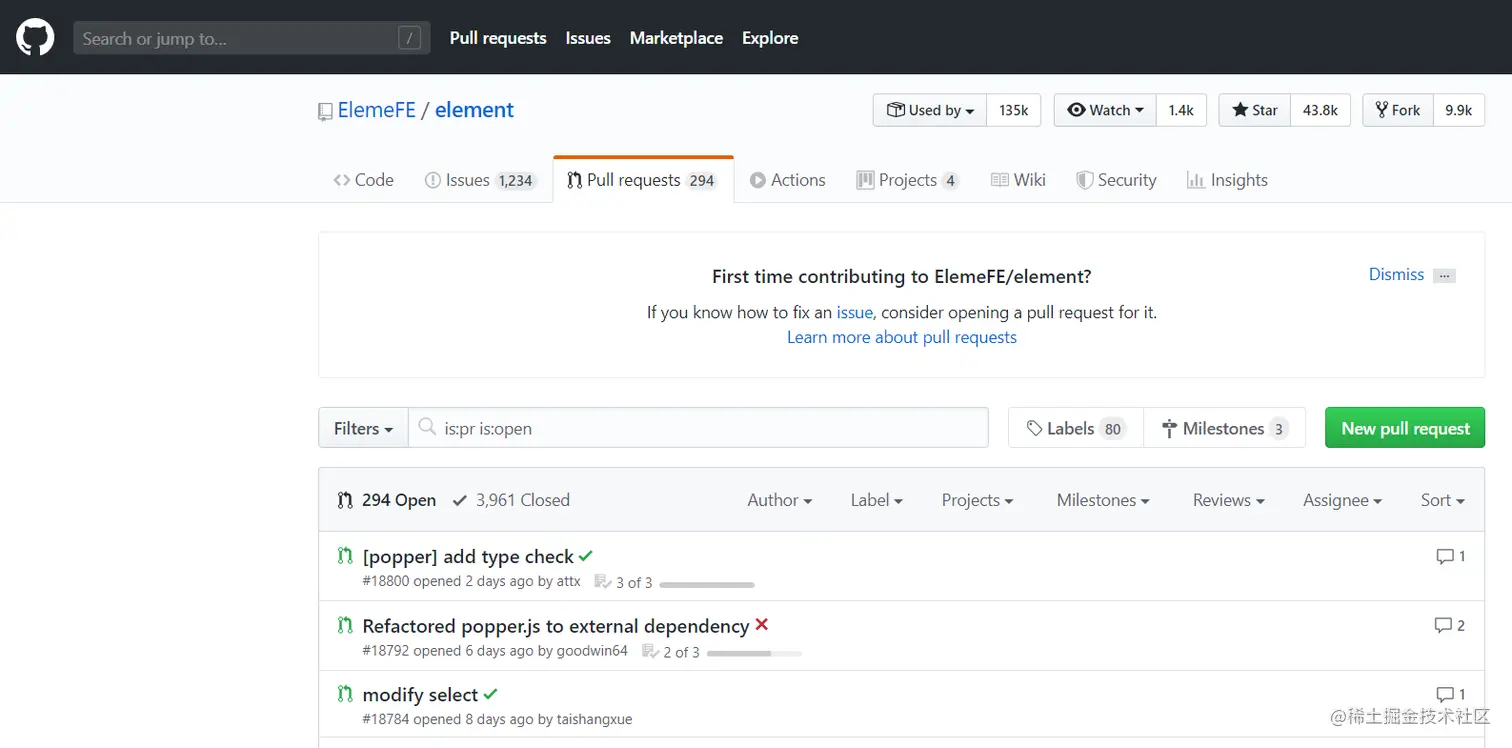Image resolution: width=1512 pixels, height=748 pixels.
Task: Open Learn more about pull requests
Action: [x=902, y=337]
